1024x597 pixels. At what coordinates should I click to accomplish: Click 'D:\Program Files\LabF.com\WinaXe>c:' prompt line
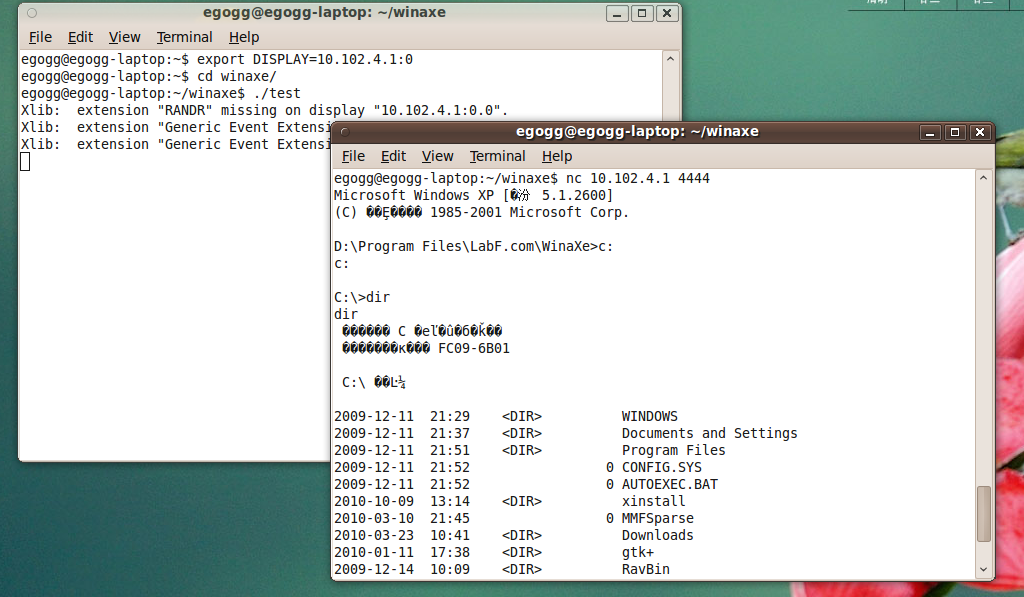pos(473,246)
